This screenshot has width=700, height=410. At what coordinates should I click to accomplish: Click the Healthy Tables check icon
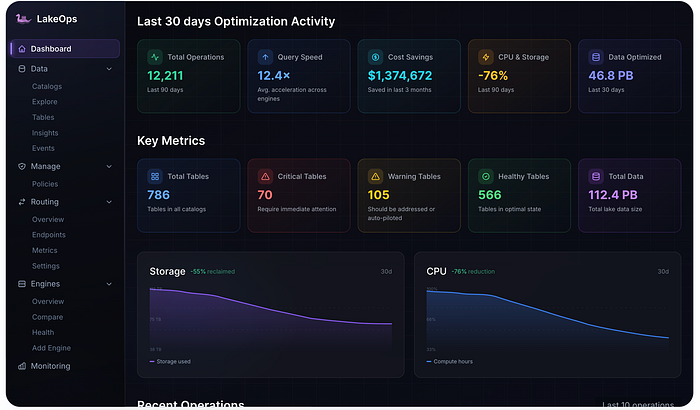486,176
